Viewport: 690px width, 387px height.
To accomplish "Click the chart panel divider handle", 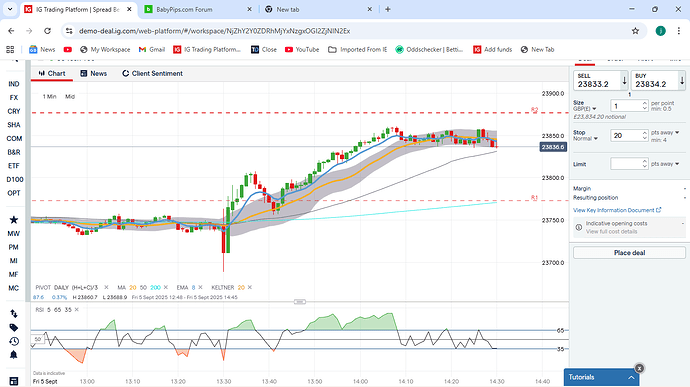I will click(x=300, y=302).
